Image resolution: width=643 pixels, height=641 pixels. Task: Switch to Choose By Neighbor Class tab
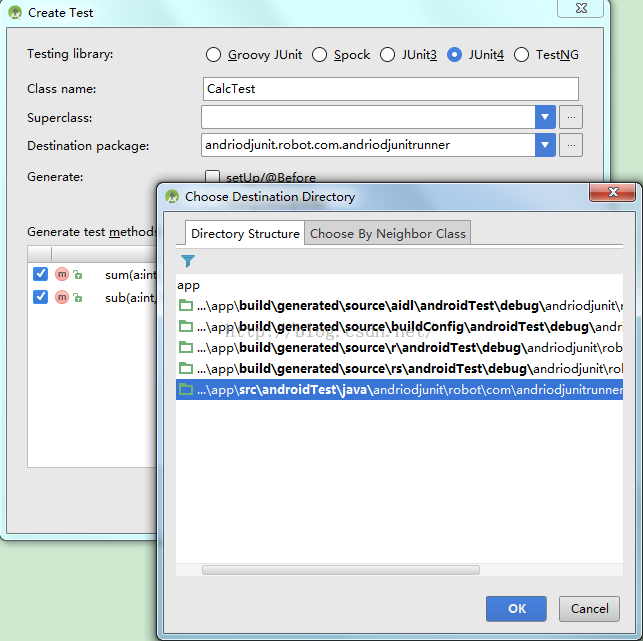[388, 233]
